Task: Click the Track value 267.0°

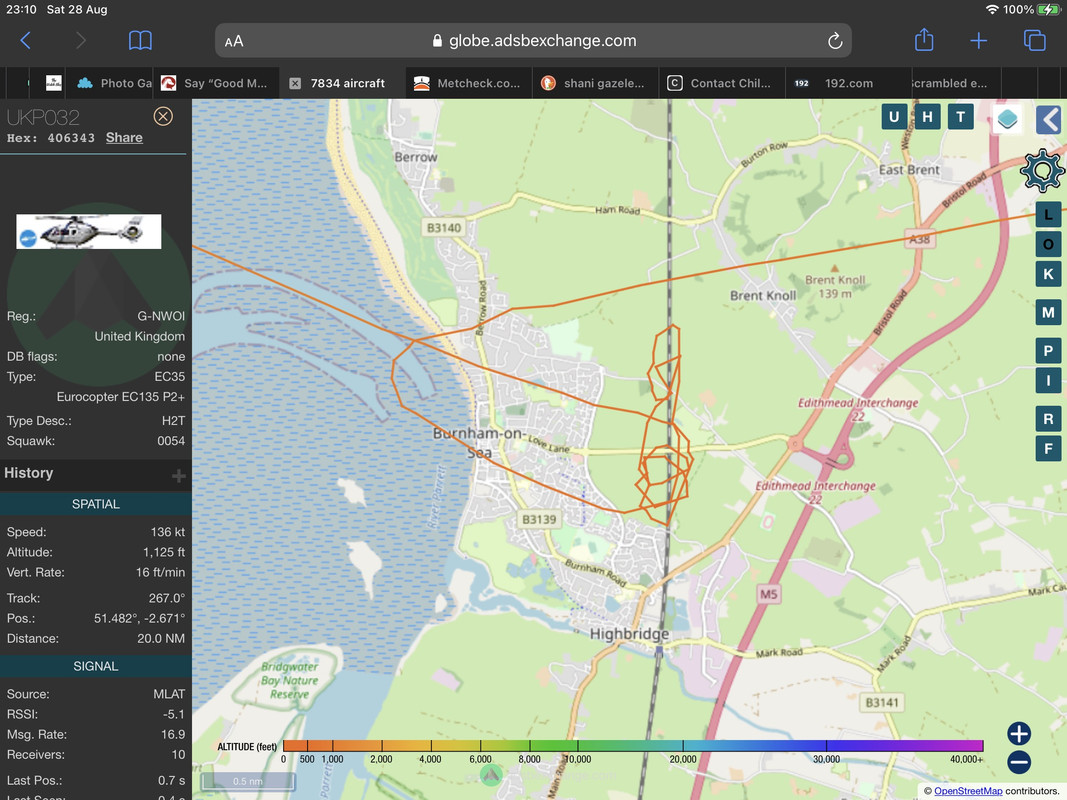Action: point(167,599)
